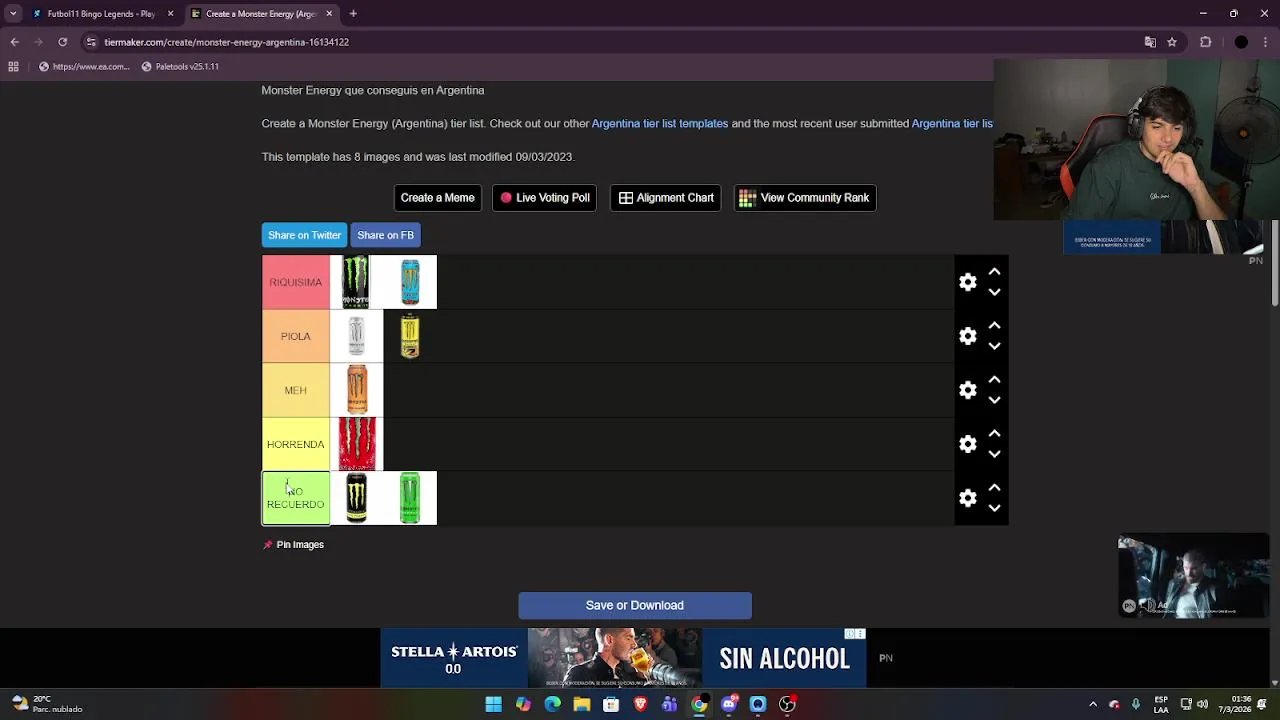Viewport: 1280px width, 720px height.
Task: Move PIOLA row up with arrow
Action: (994, 326)
